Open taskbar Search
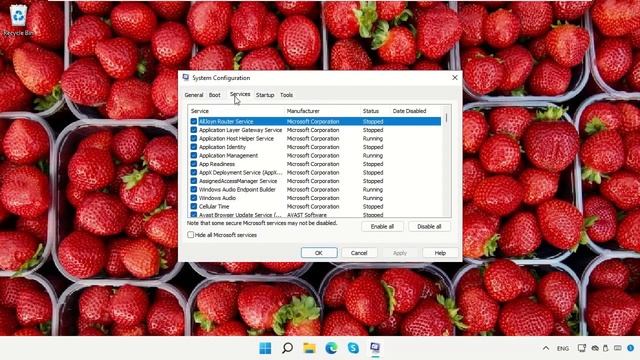 coord(287,348)
